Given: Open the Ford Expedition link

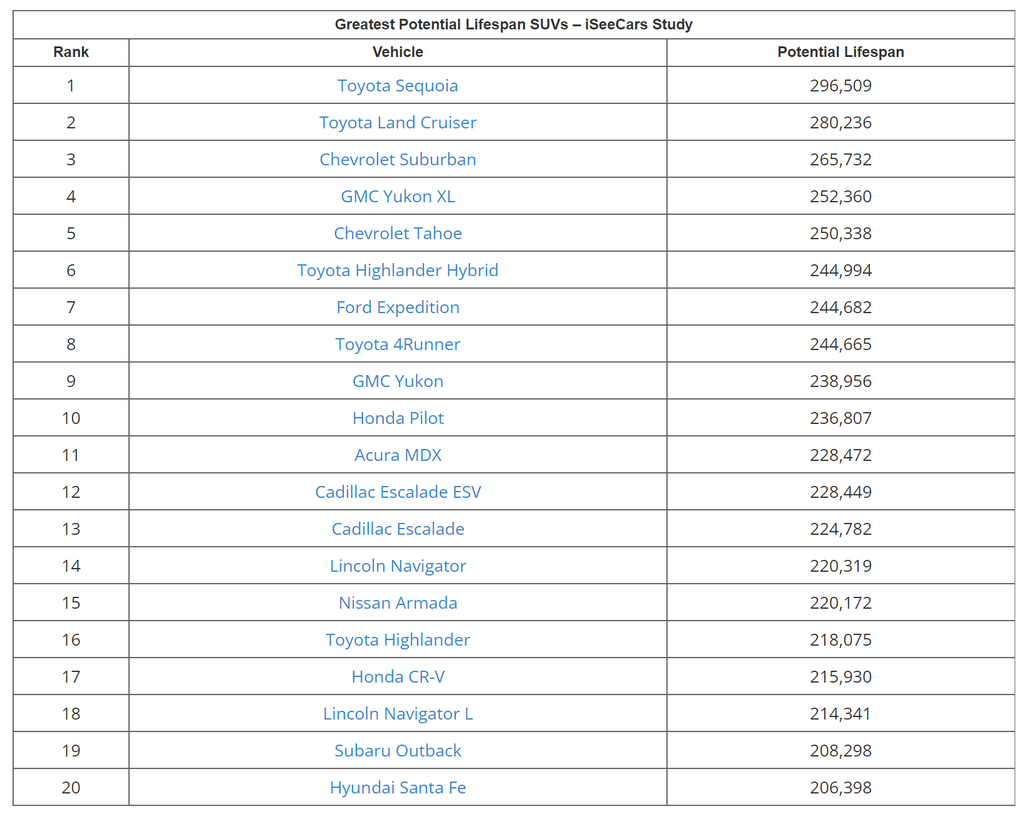Looking at the screenshot, I should point(397,308).
